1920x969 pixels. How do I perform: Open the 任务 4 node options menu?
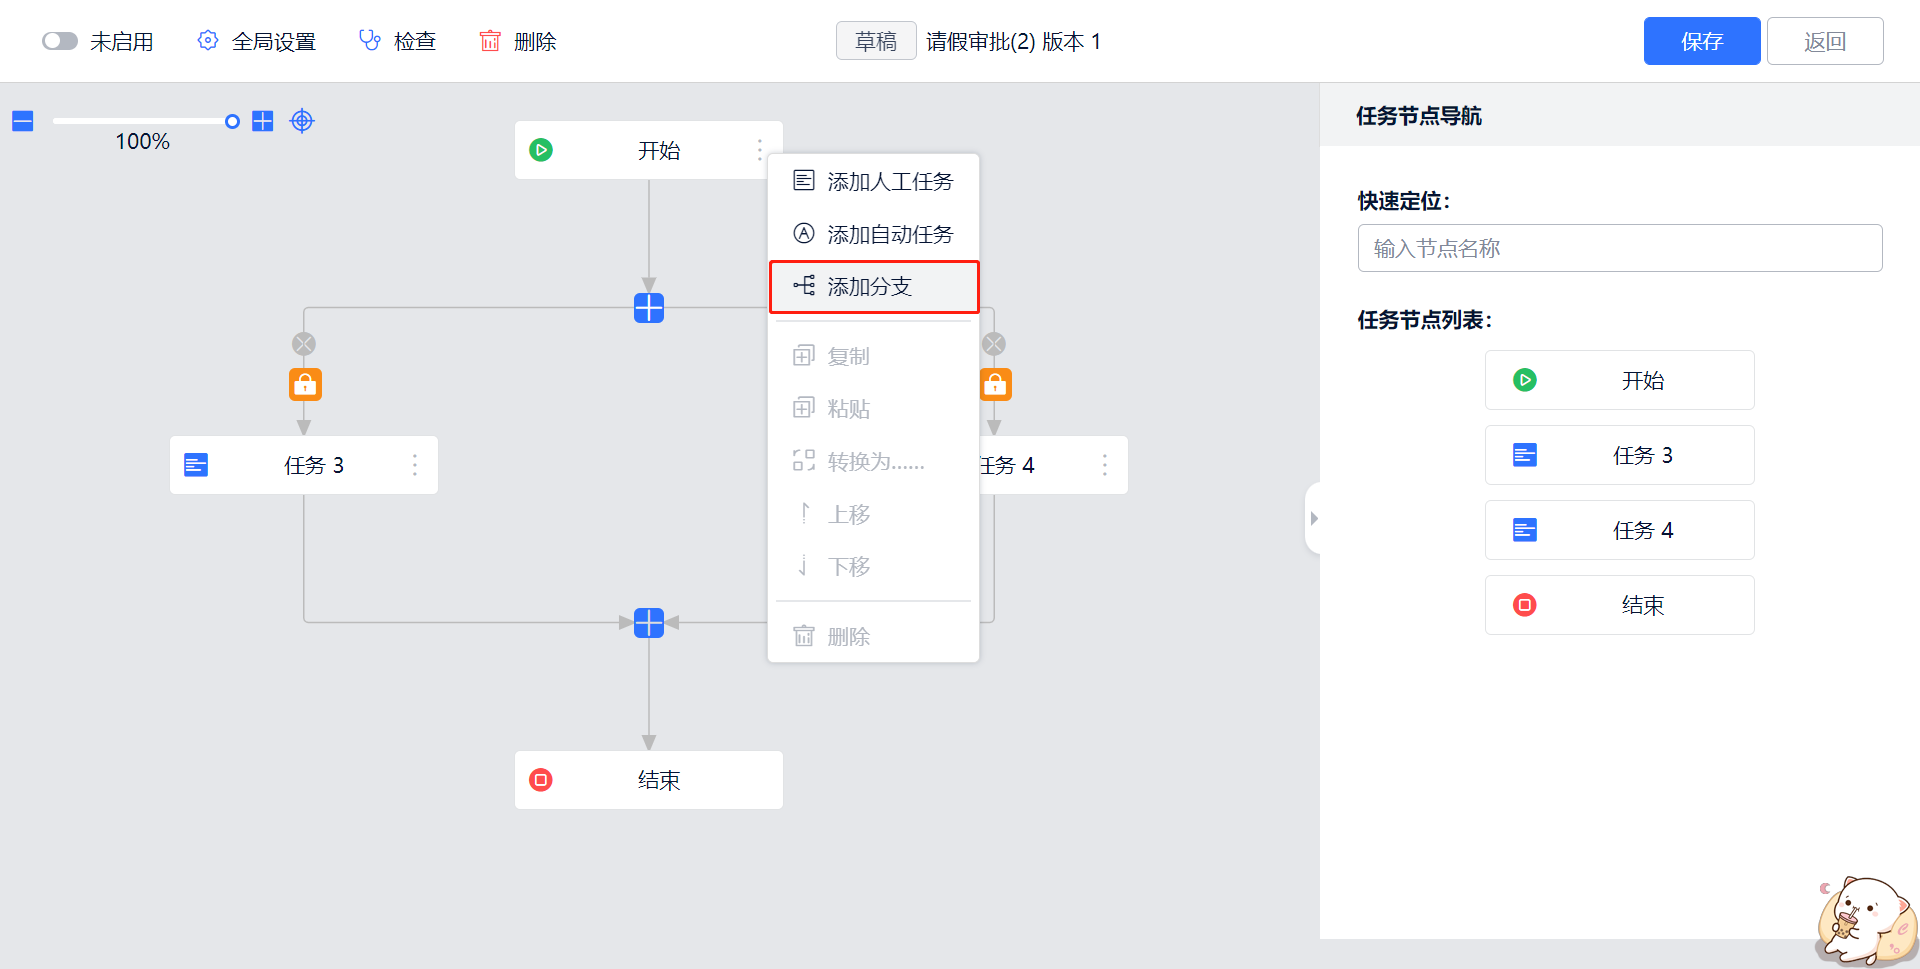pyautogui.click(x=1105, y=465)
